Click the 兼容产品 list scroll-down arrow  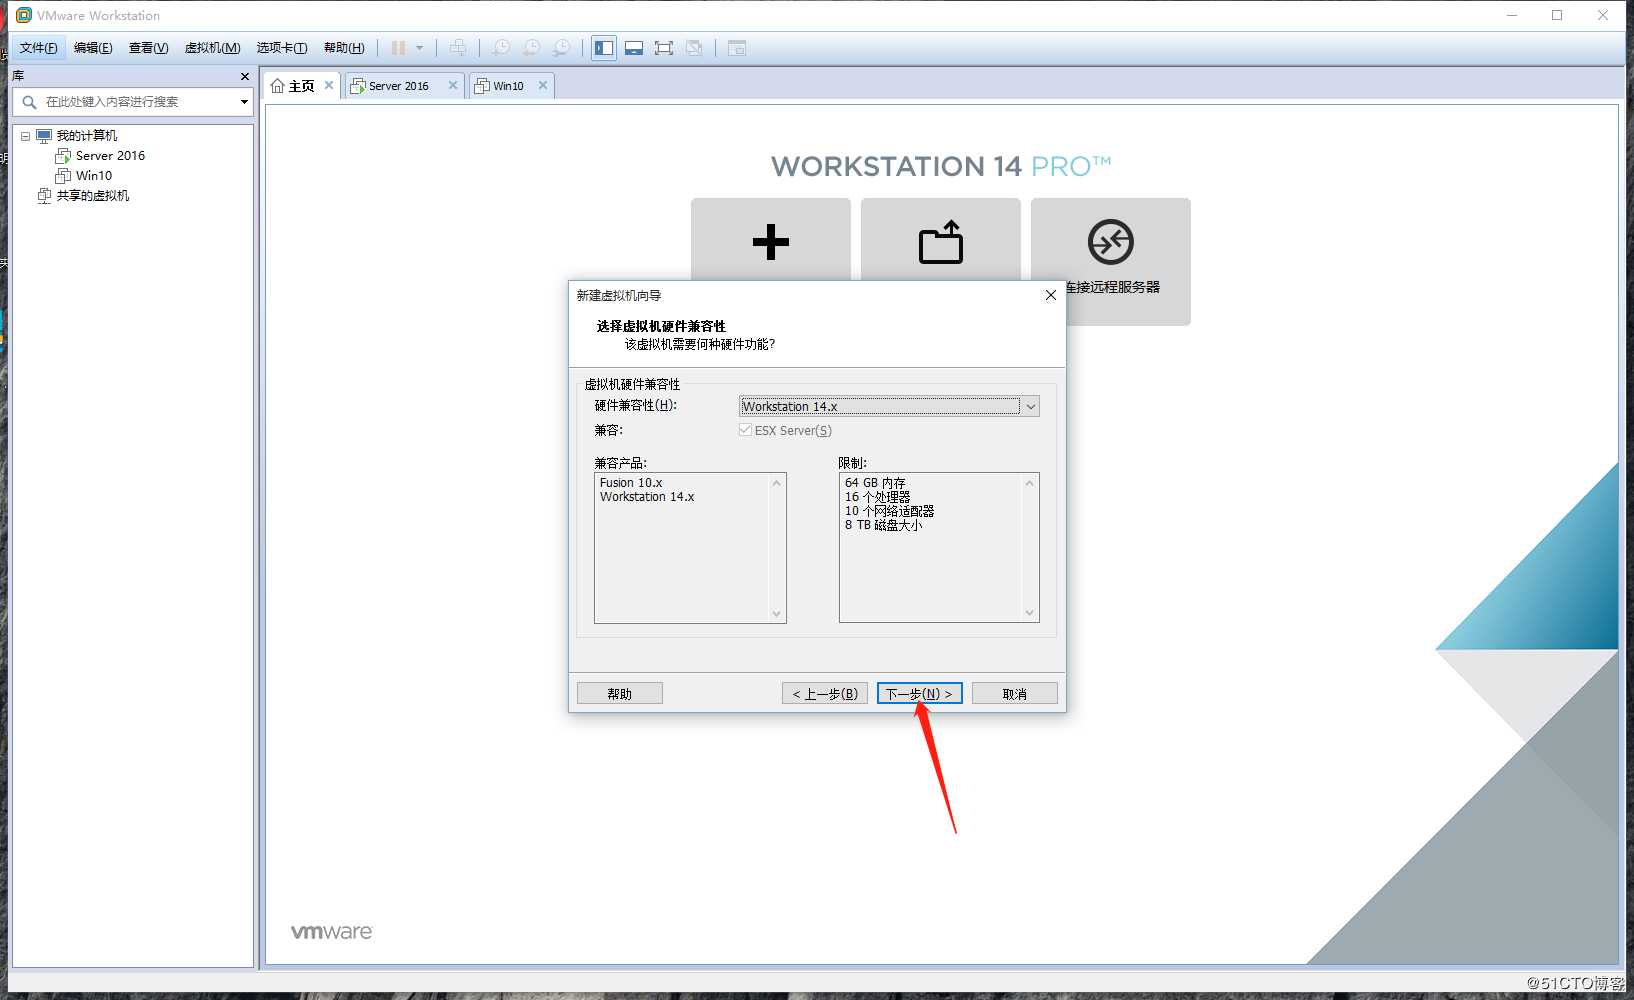(x=777, y=613)
